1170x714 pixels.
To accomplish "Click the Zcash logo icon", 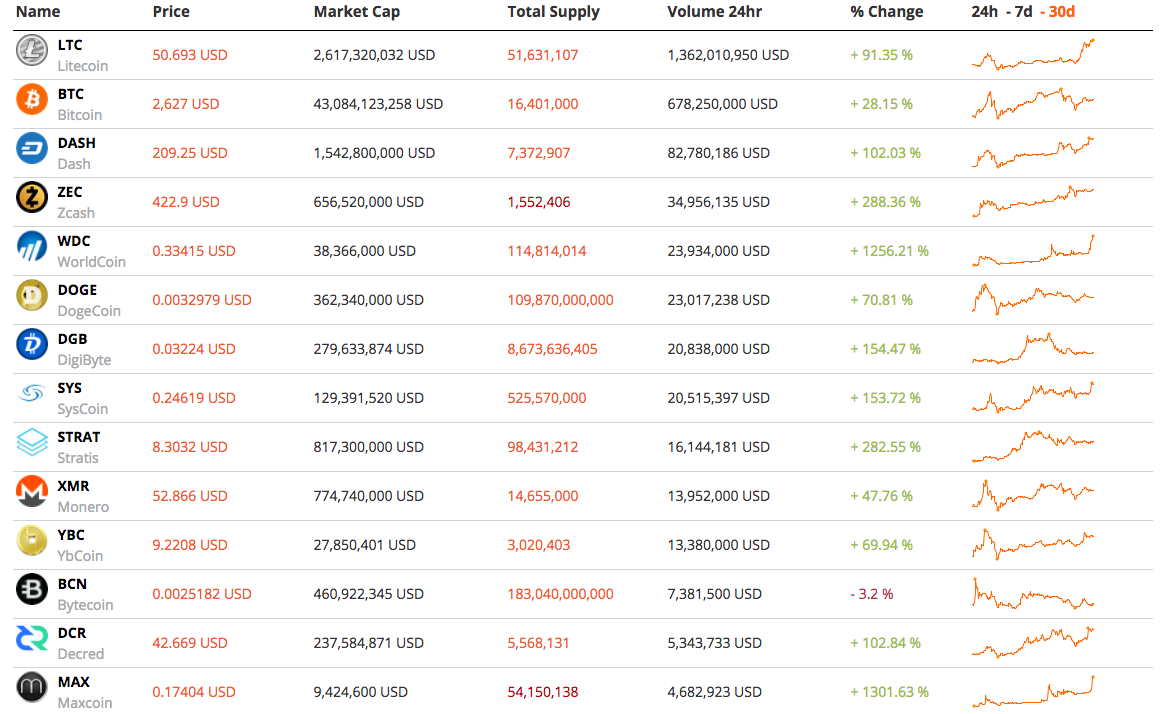I will tap(32, 198).
